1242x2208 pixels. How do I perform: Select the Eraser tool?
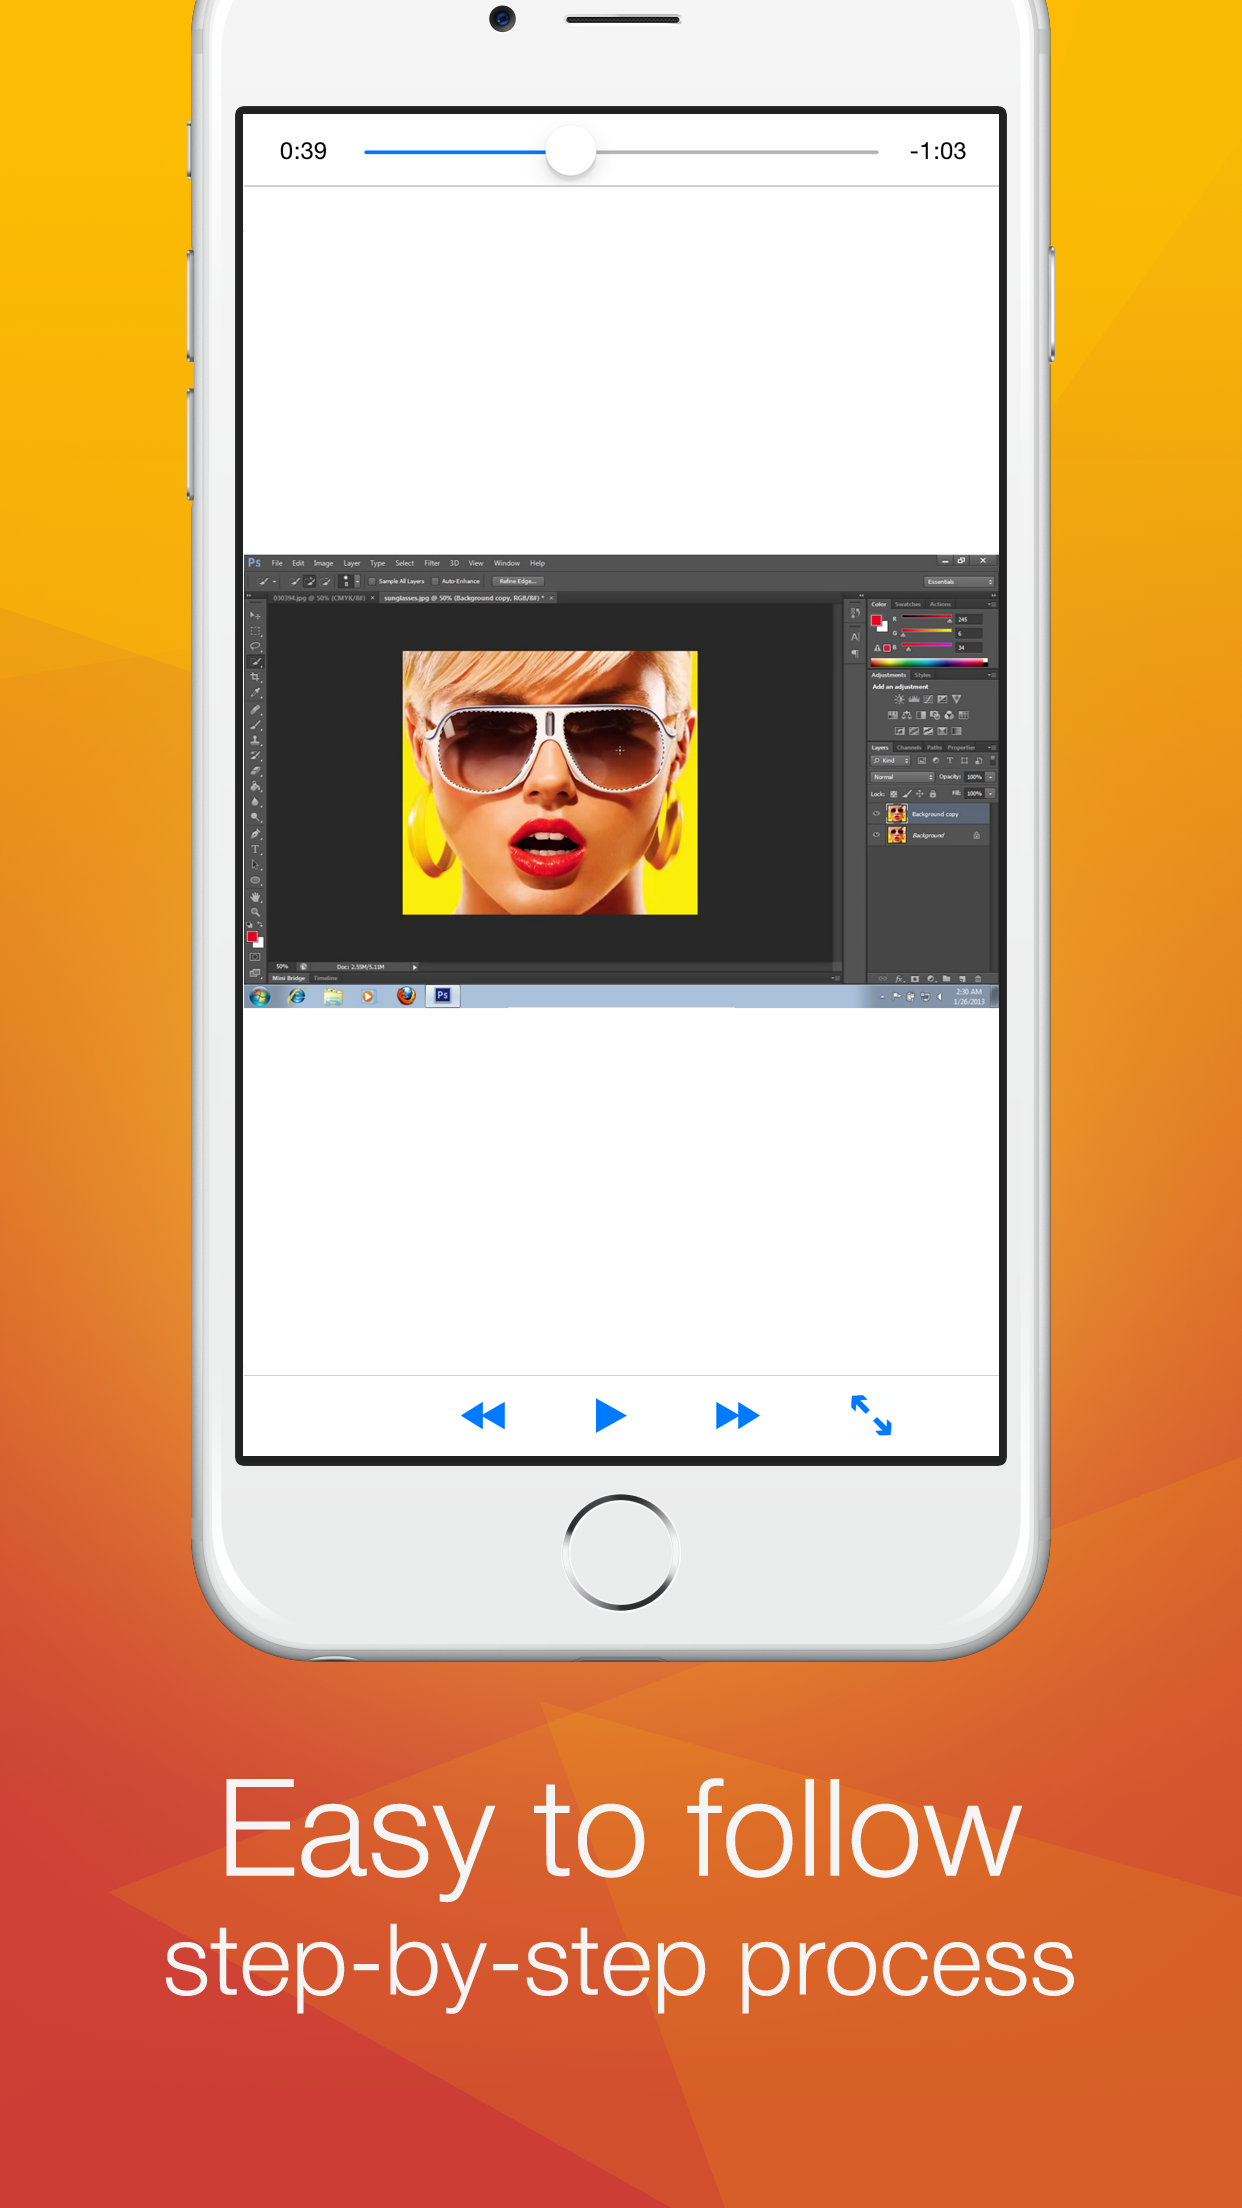(255, 770)
